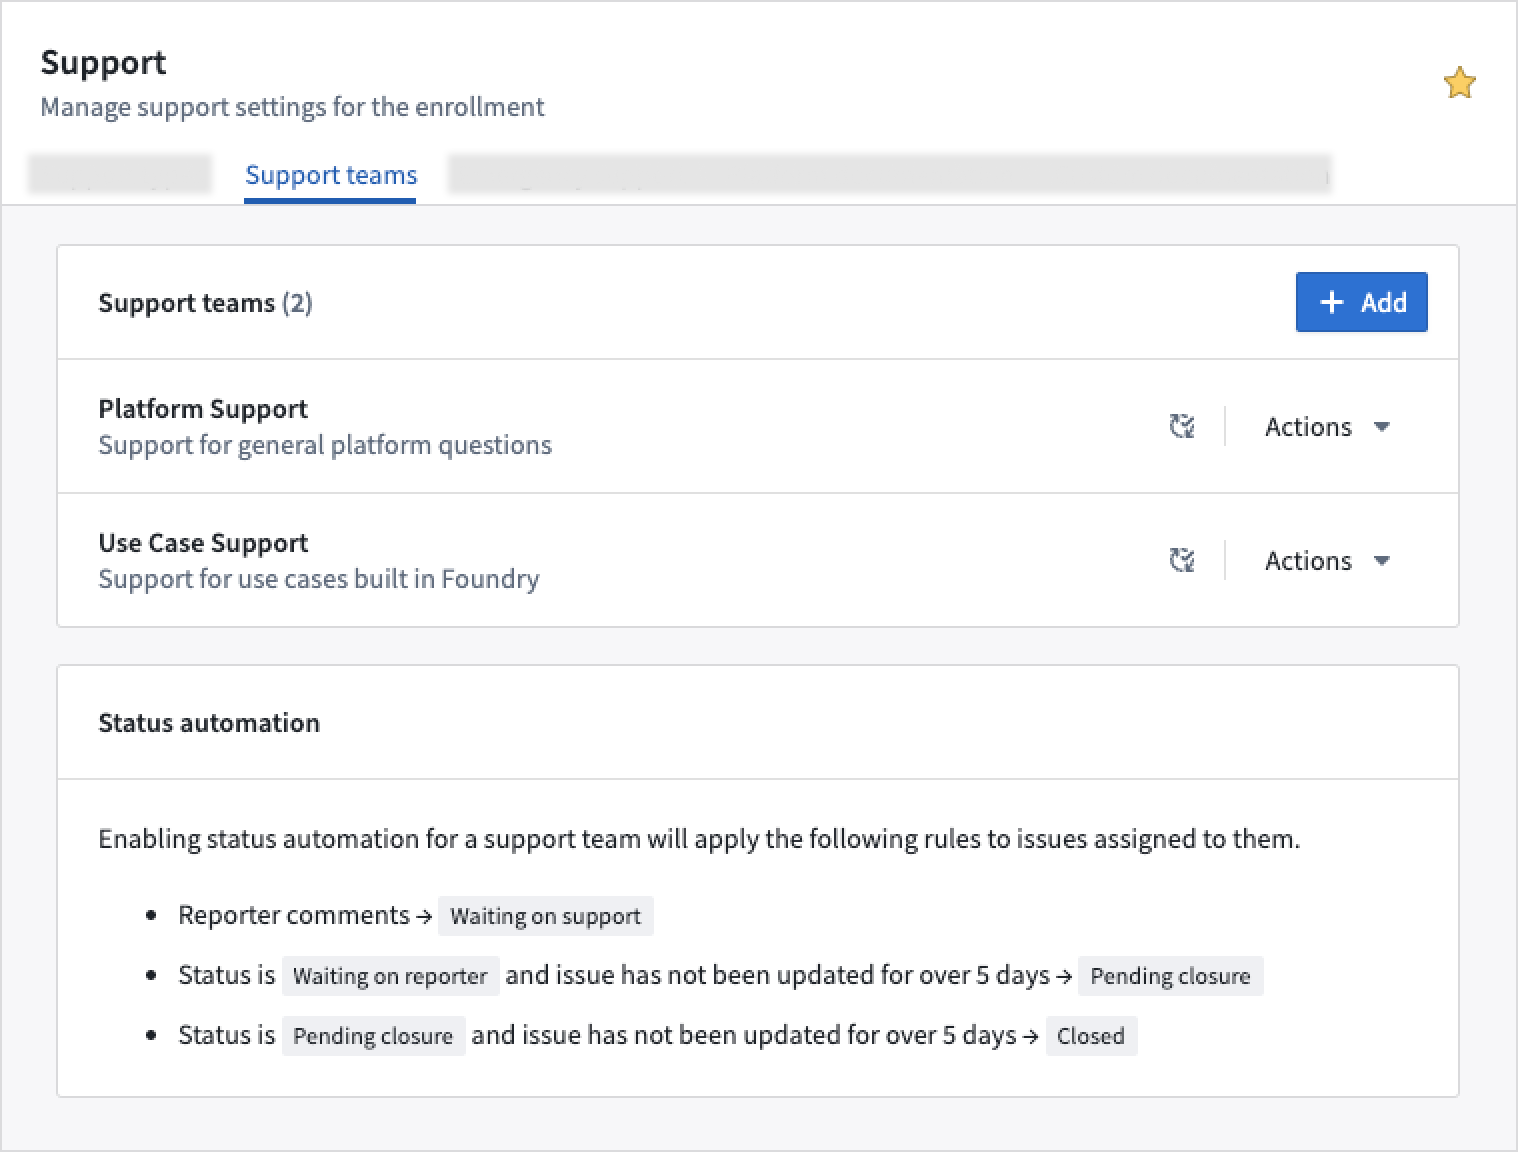This screenshot has width=1518, height=1152.
Task: Click the "Waiting on support" status tag
Action: (546, 916)
